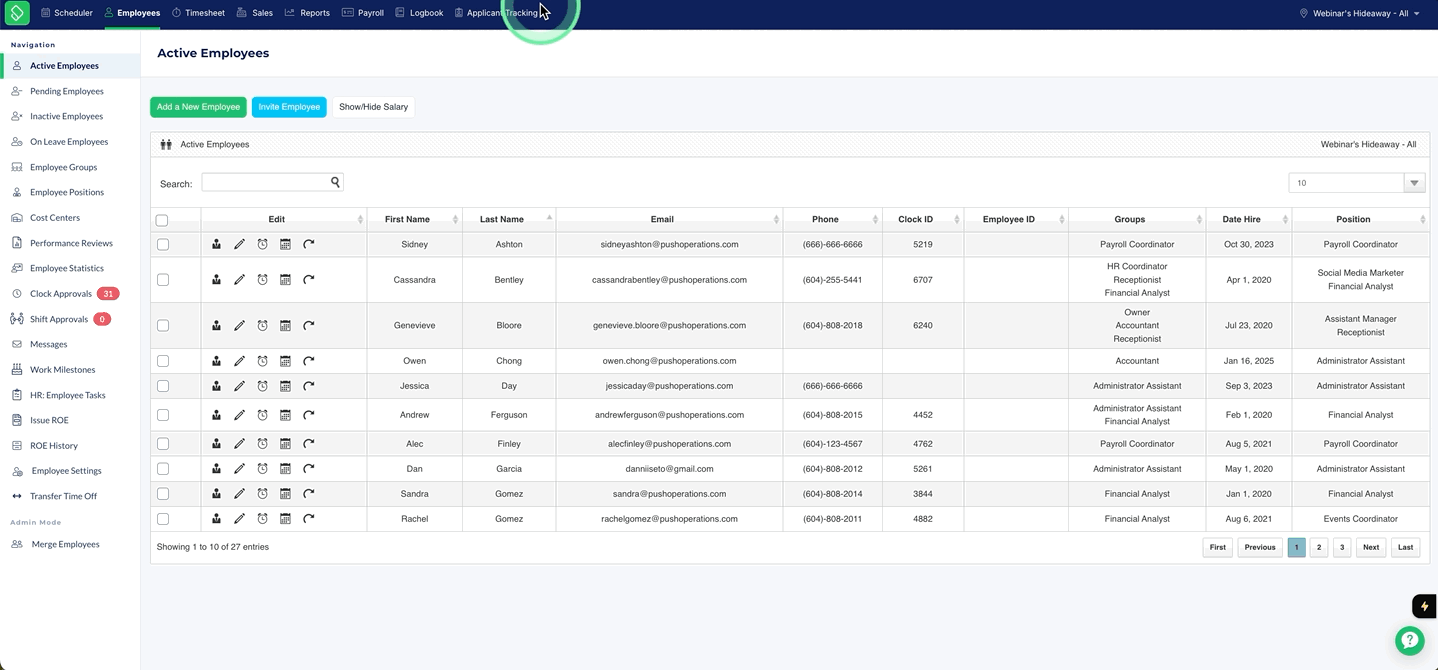Sort table by Phone column
Viewport: 1438px width, 670px height.
click(x=832, y=219)
